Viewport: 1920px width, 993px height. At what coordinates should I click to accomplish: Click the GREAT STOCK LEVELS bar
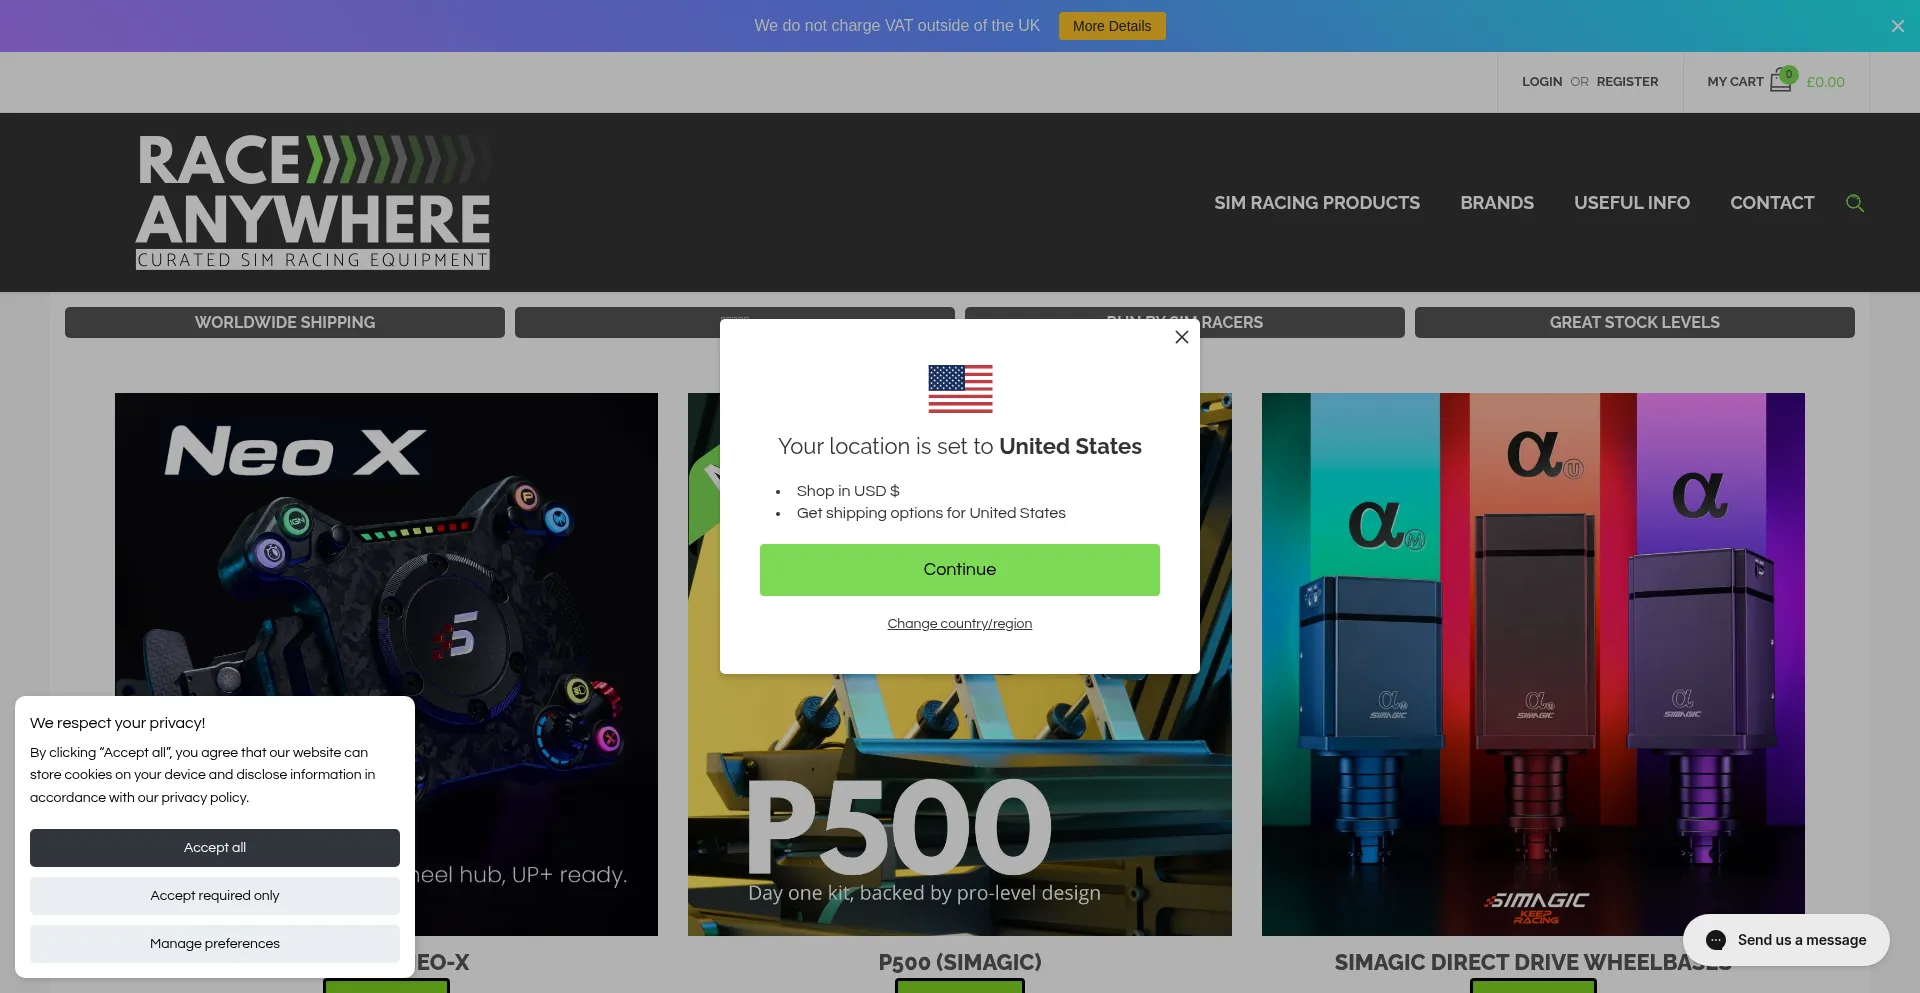coord(1635,322)
